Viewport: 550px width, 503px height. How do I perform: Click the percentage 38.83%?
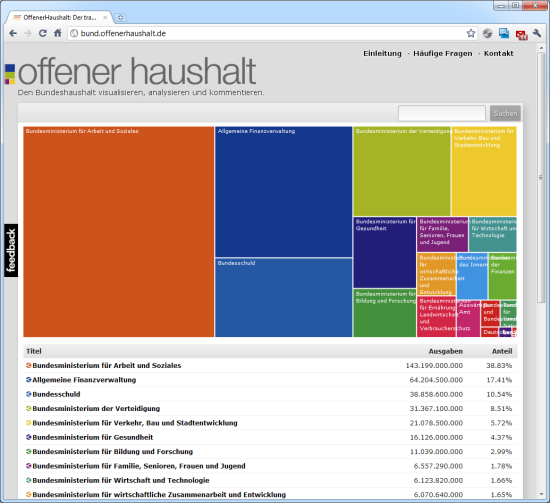[499, 365]
